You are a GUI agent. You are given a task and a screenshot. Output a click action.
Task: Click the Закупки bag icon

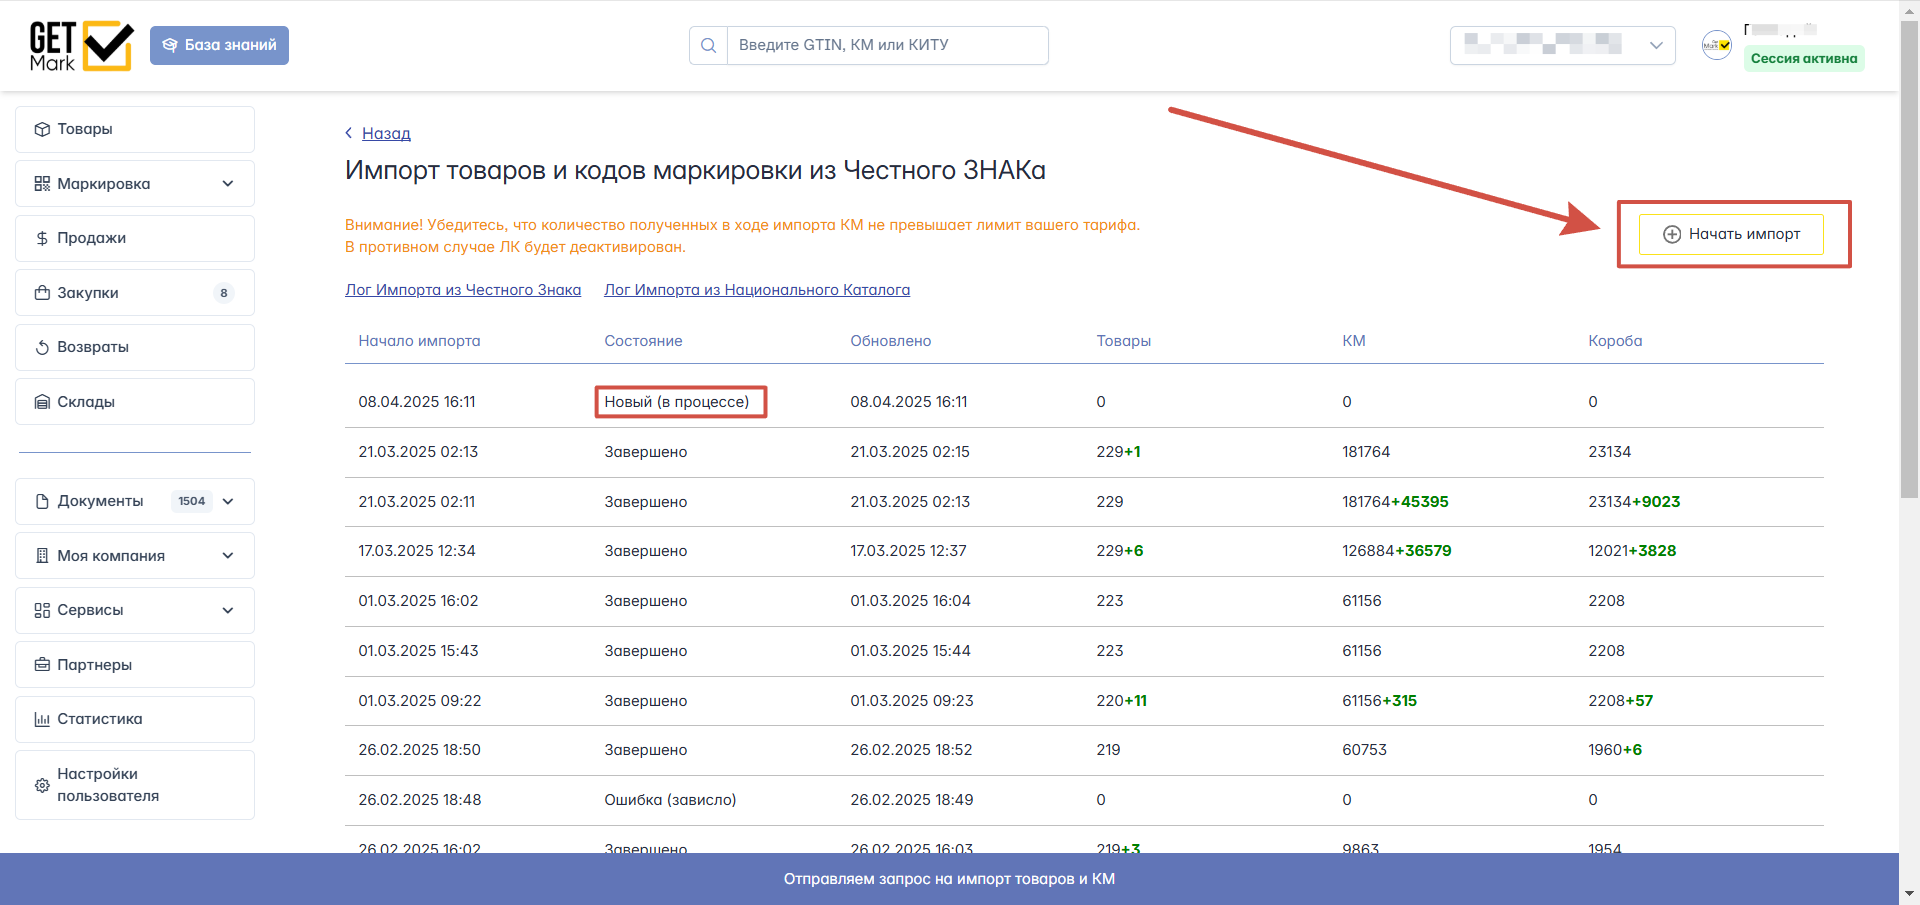(42, 293)
